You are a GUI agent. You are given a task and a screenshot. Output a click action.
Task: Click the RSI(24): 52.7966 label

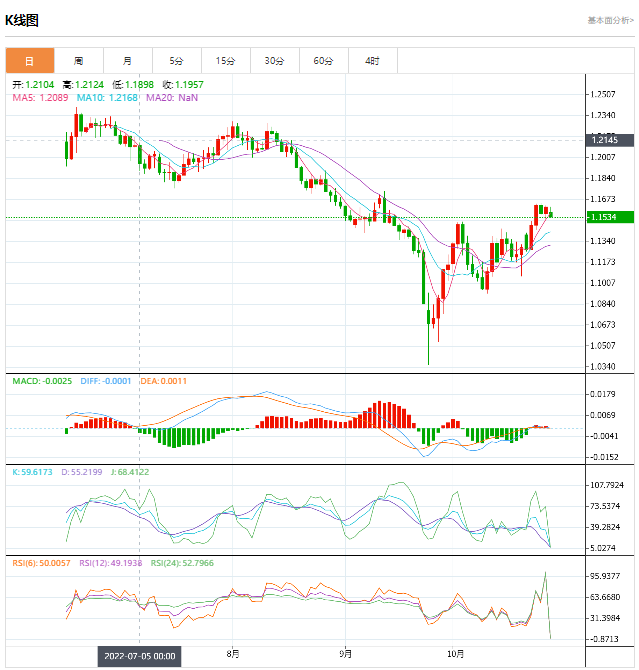point(182,563)
